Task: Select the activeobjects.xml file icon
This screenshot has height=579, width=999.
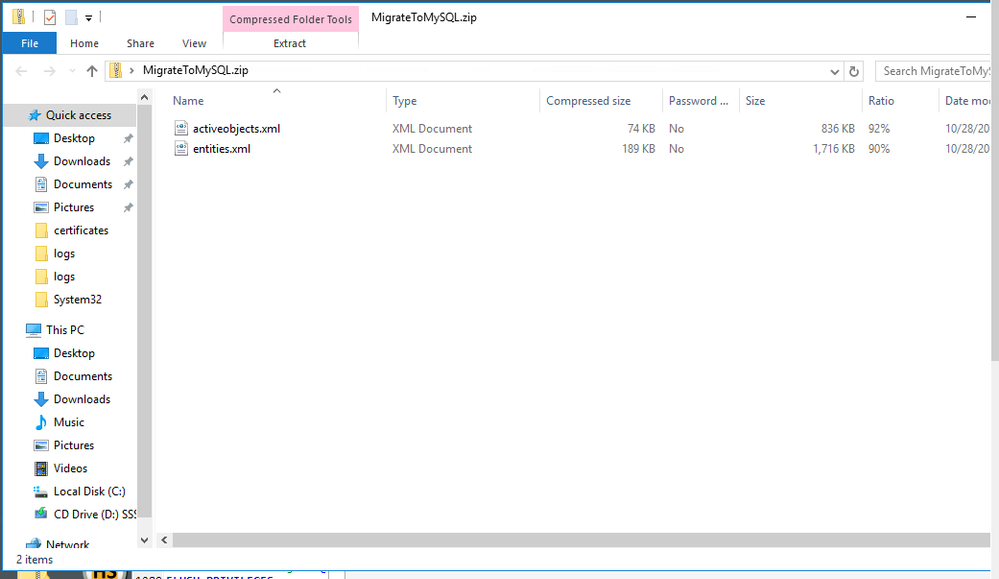Action: point(181,129)
